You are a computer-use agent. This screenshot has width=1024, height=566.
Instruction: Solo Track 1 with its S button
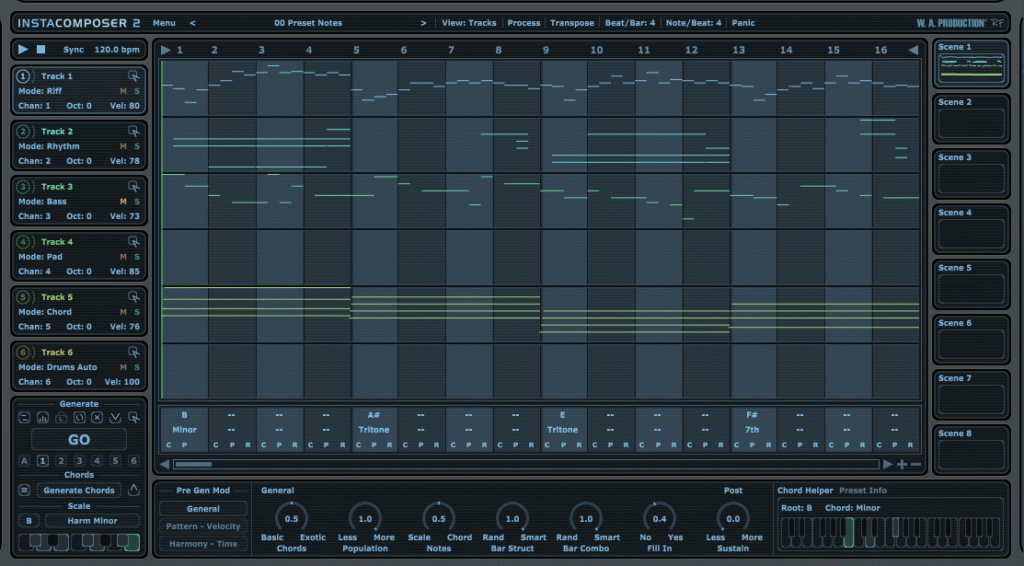point(137,91)
